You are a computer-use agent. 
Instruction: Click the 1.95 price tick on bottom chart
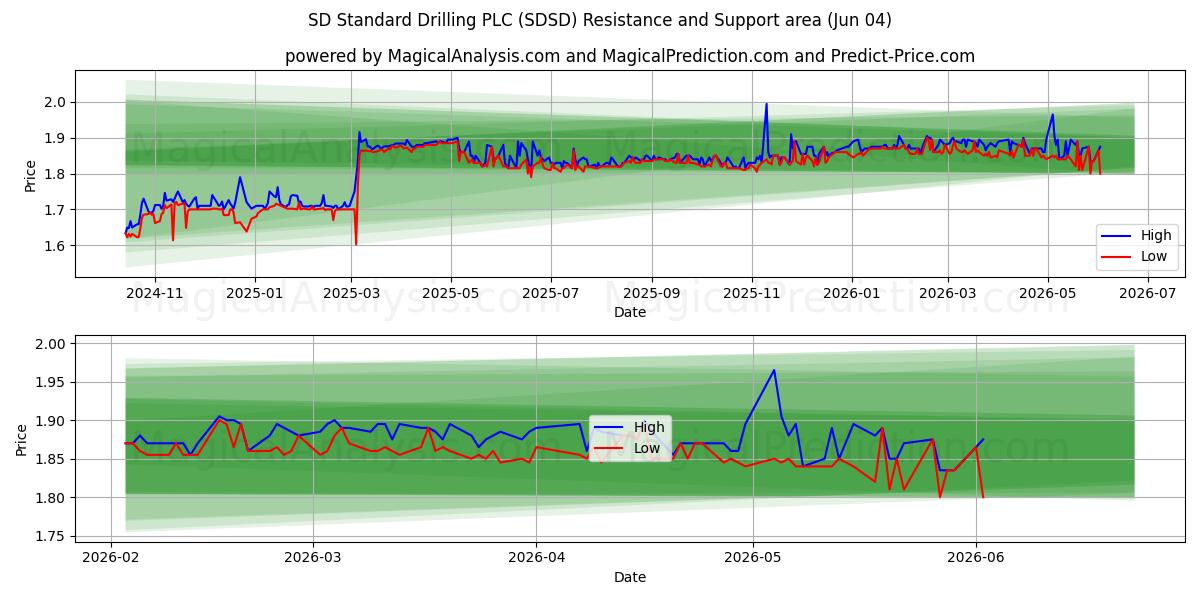coord(52,383)
